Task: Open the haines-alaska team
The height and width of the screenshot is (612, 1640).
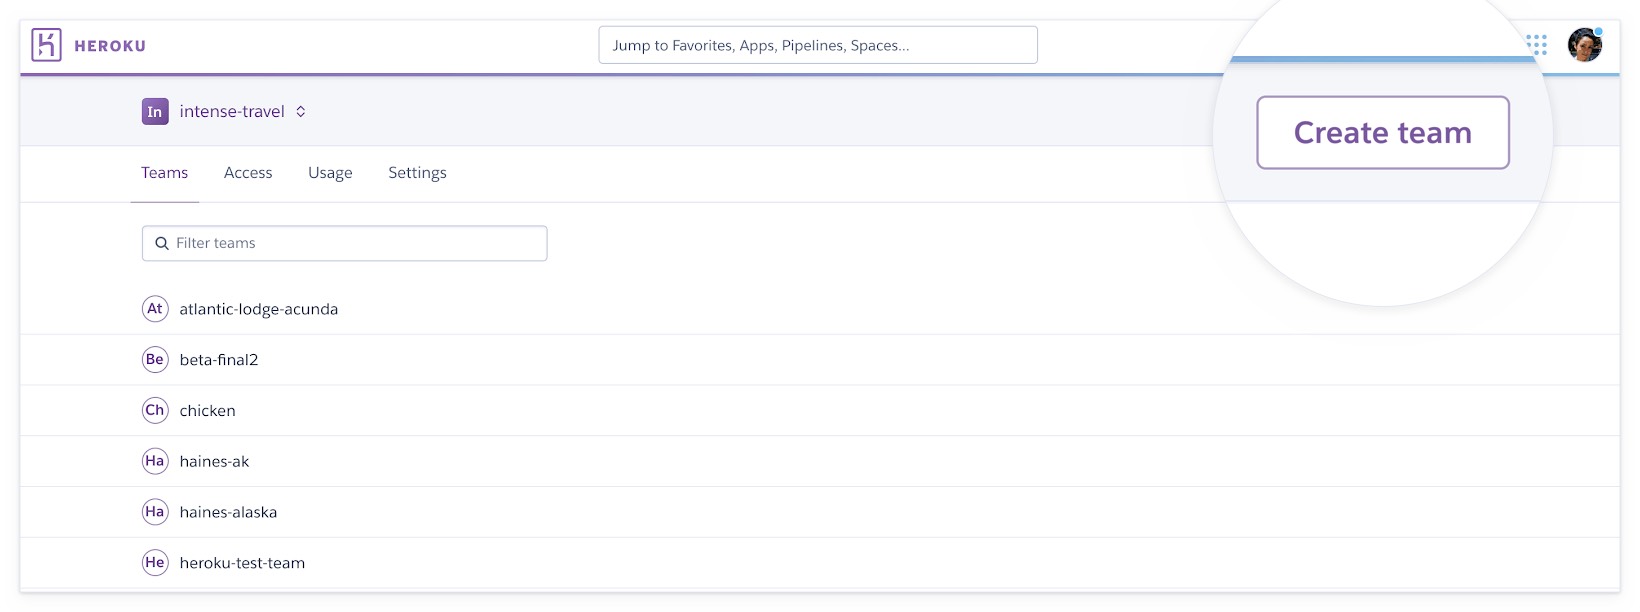Action: coord(228,512)
